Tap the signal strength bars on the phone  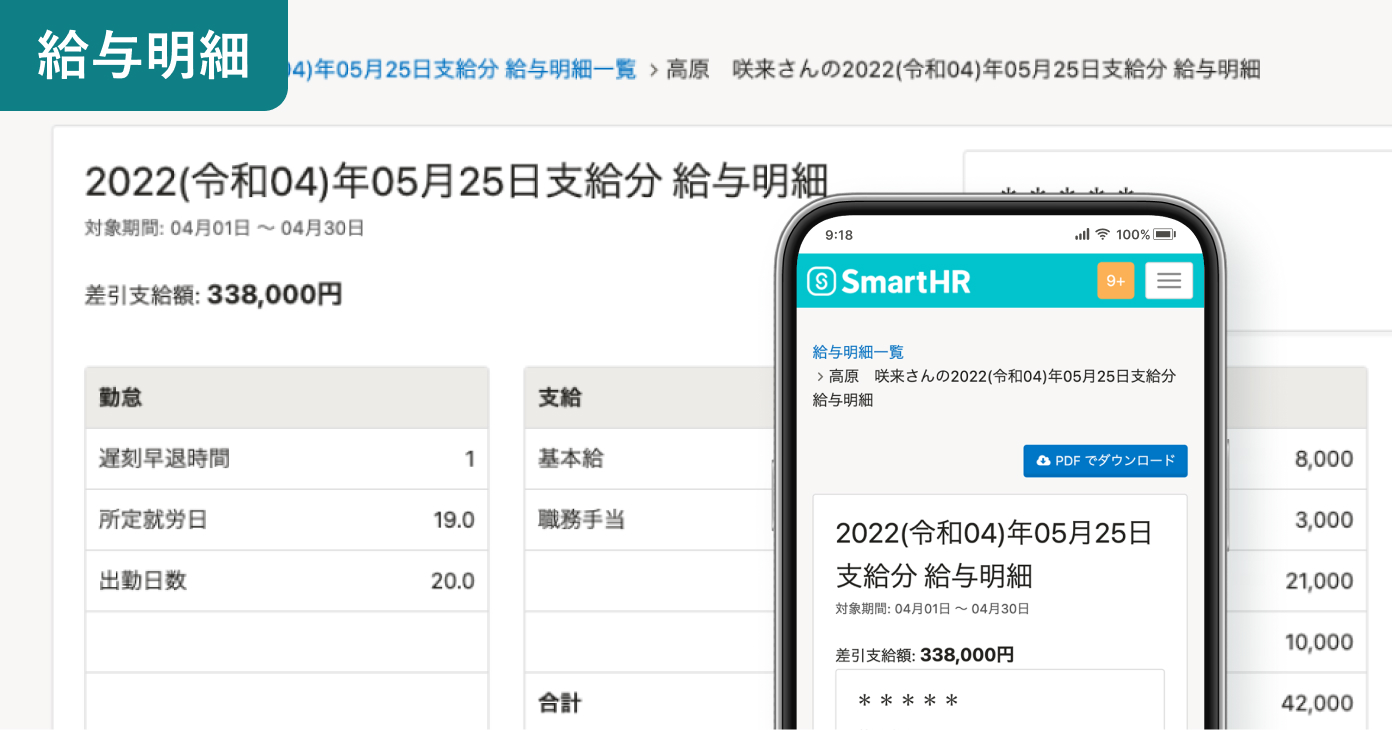pyautogui.click(x=1082, y=234)
